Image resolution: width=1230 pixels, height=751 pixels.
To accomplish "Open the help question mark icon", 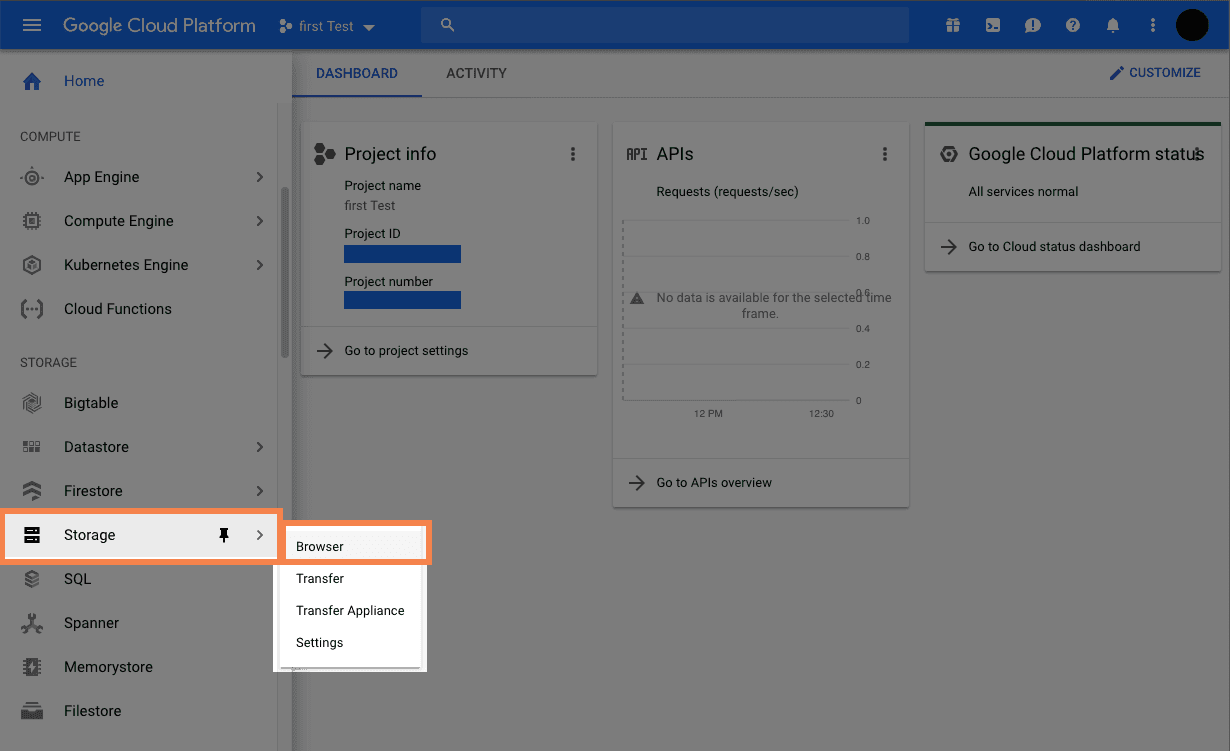I will (1073, 26).
